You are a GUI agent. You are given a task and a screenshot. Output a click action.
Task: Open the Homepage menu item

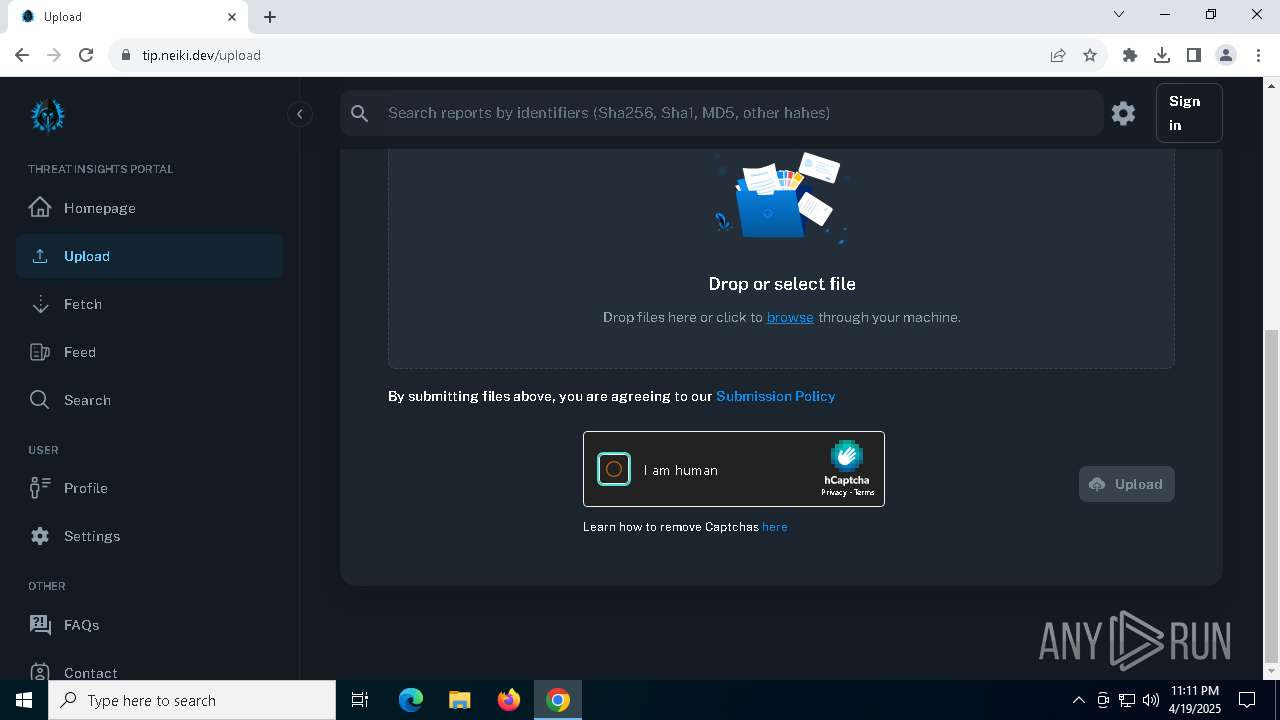(149, 208)
